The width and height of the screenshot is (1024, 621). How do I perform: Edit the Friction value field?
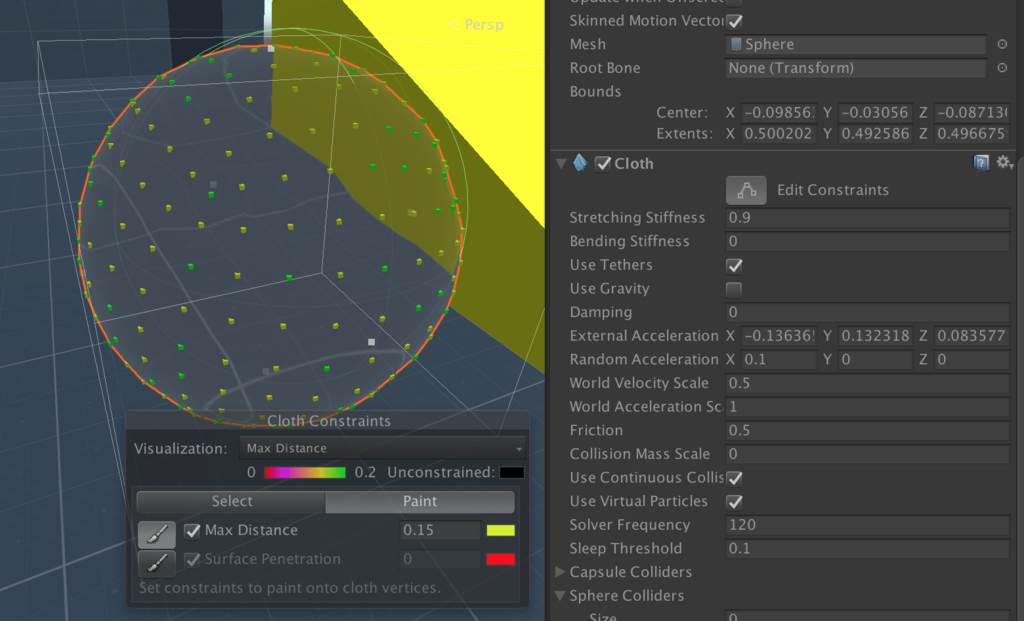[x=868, y=430]
